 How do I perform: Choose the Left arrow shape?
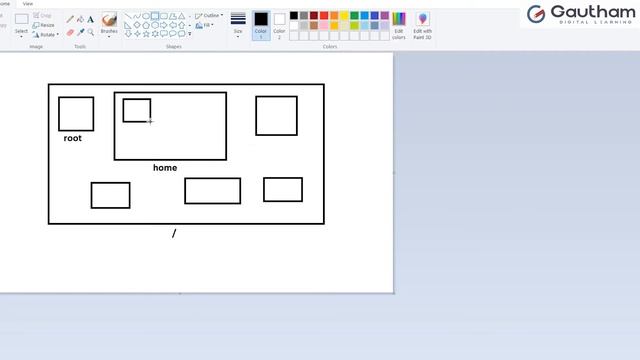click(x=173, y=25)
